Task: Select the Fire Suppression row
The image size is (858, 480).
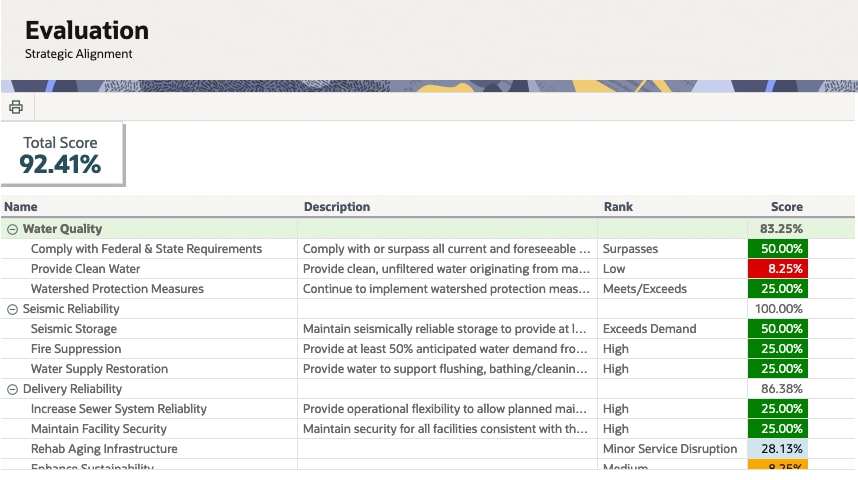Action: coord(76,349)
